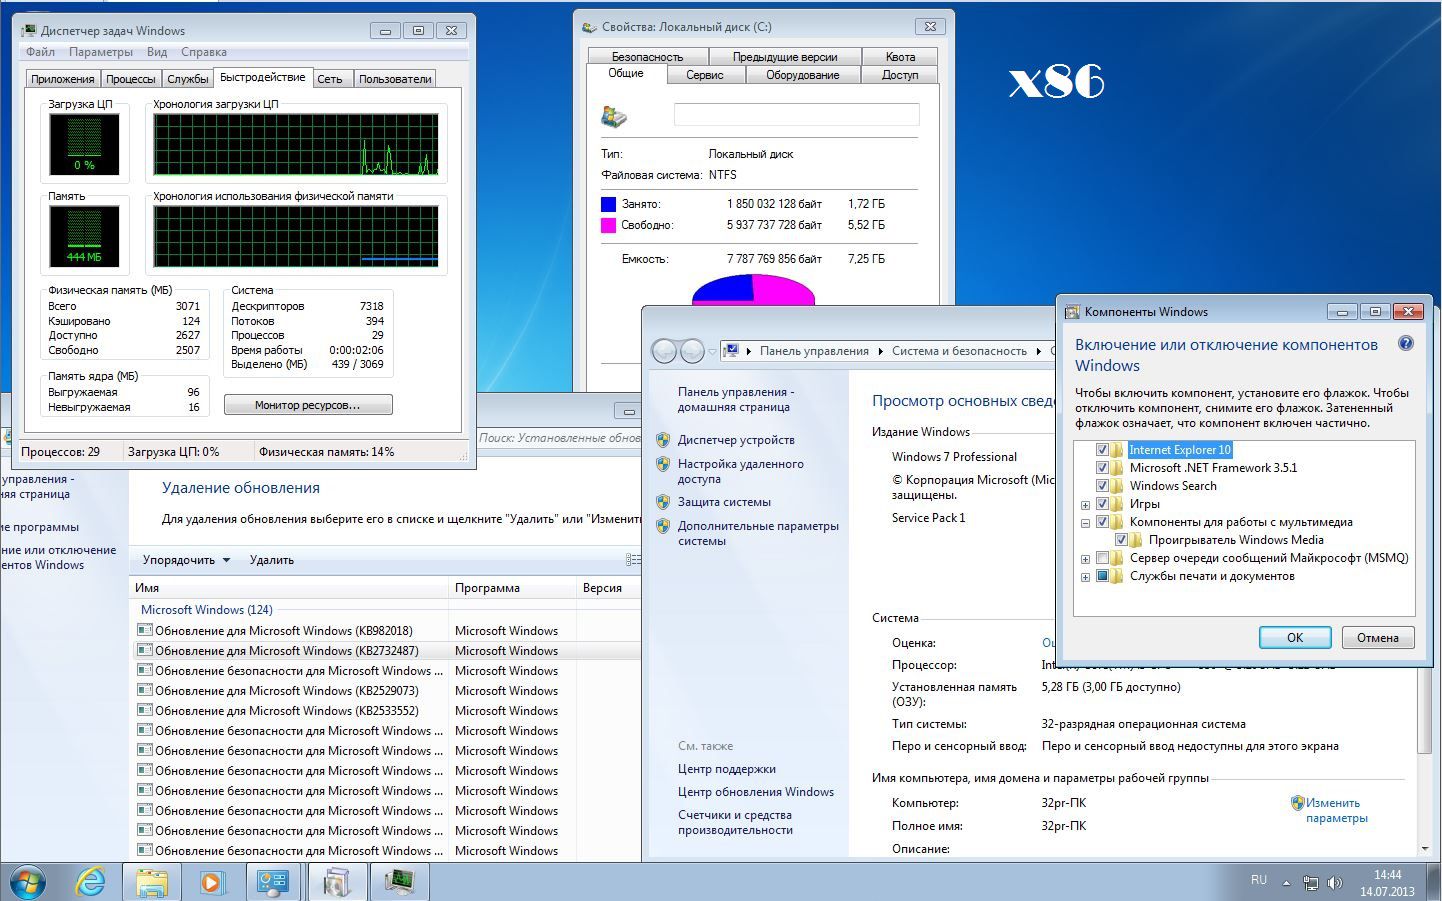Toggle Windows Search checkbox
Image resolution: width=1442 pixels, height=901 pixels.
1102,486
